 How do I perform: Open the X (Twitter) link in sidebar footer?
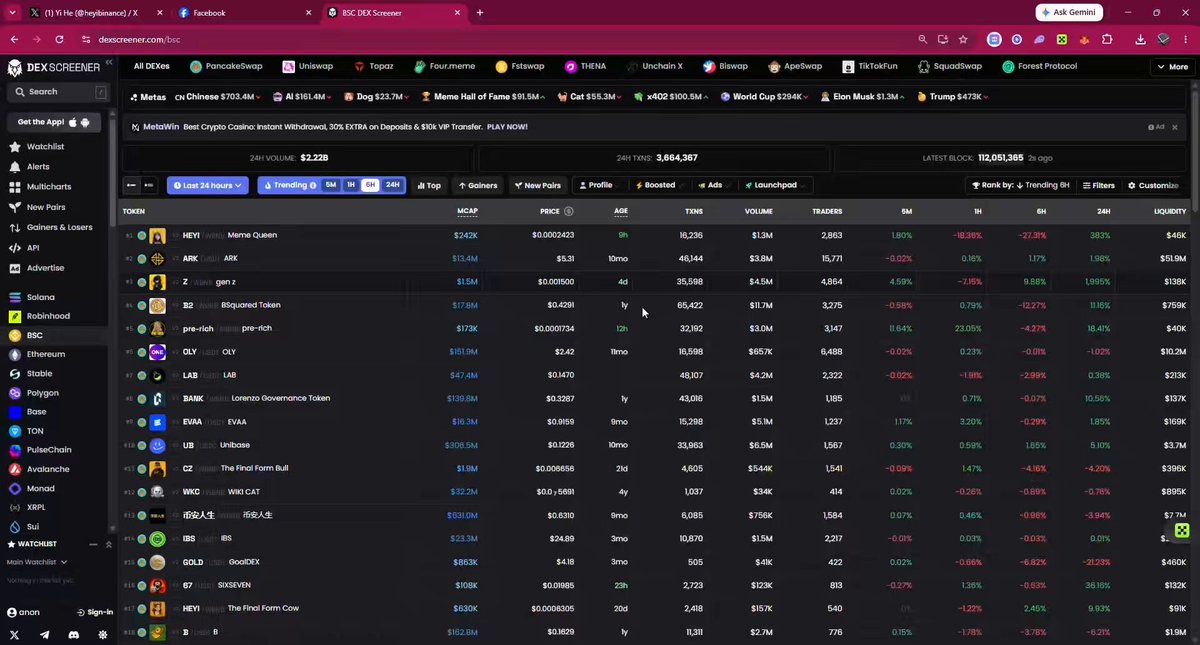click(x=14, y=635)
